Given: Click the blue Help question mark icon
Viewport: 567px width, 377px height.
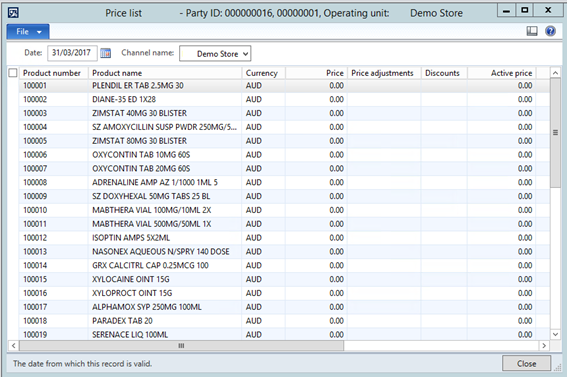Looking at the screenshot, I should tap(550, 31).
